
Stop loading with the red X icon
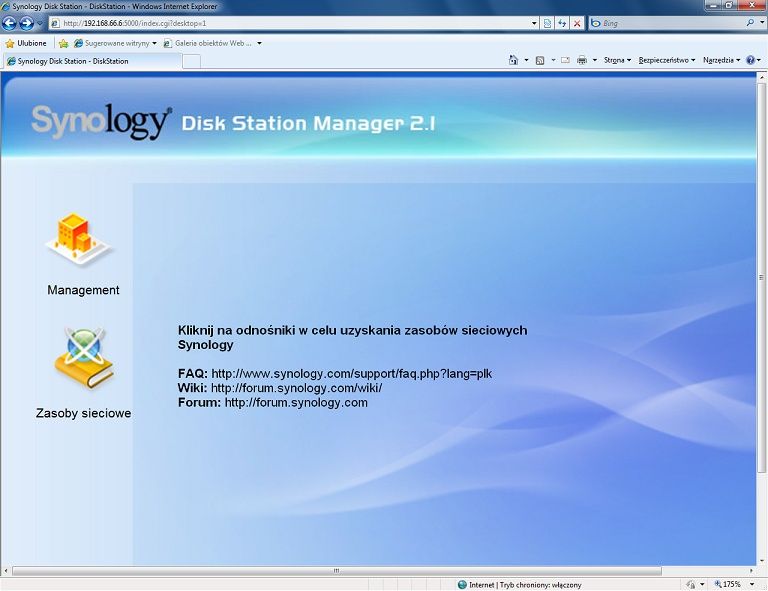coord(577,23)
